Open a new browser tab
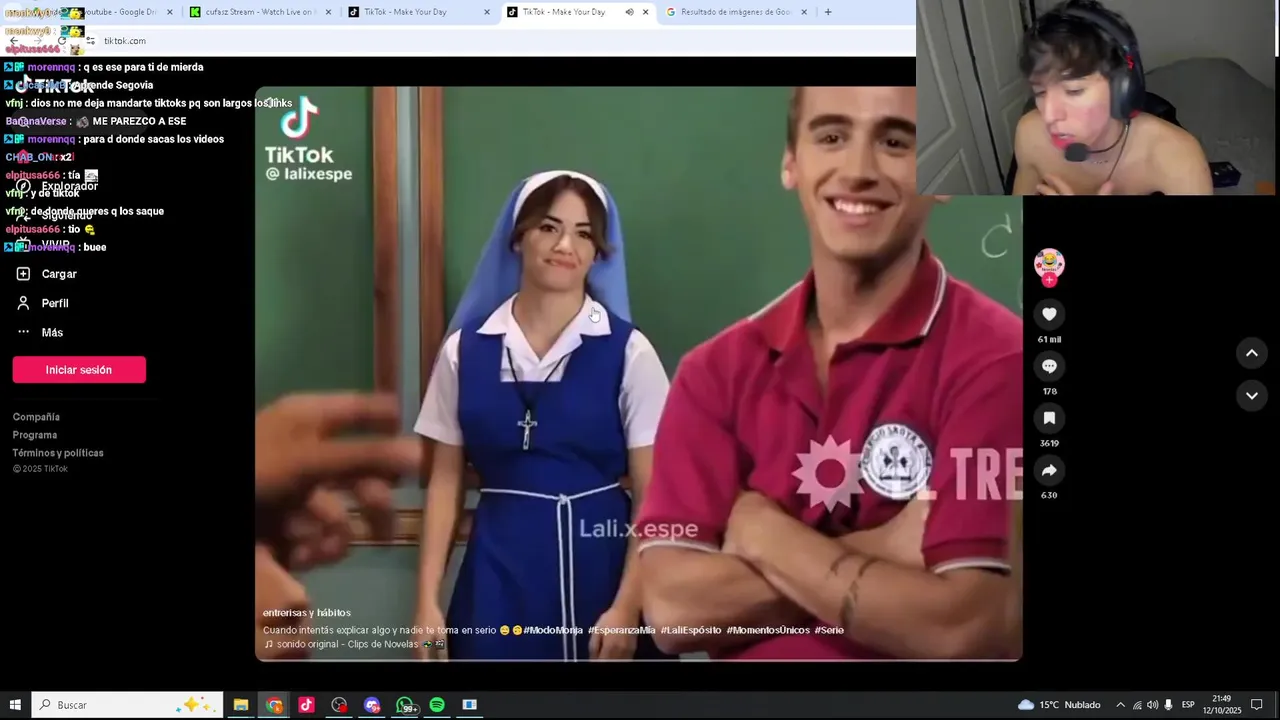Screen dimensions: 1280x720 pos(828,12)
